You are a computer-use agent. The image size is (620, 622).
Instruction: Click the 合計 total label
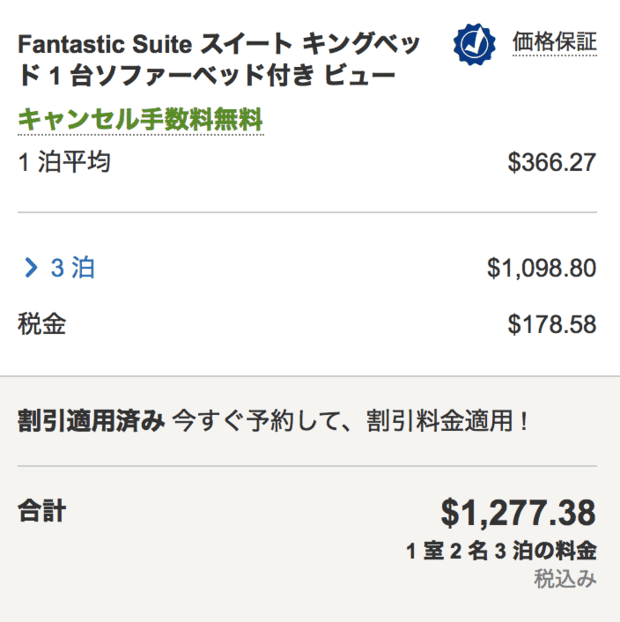[x=42, y=511]
